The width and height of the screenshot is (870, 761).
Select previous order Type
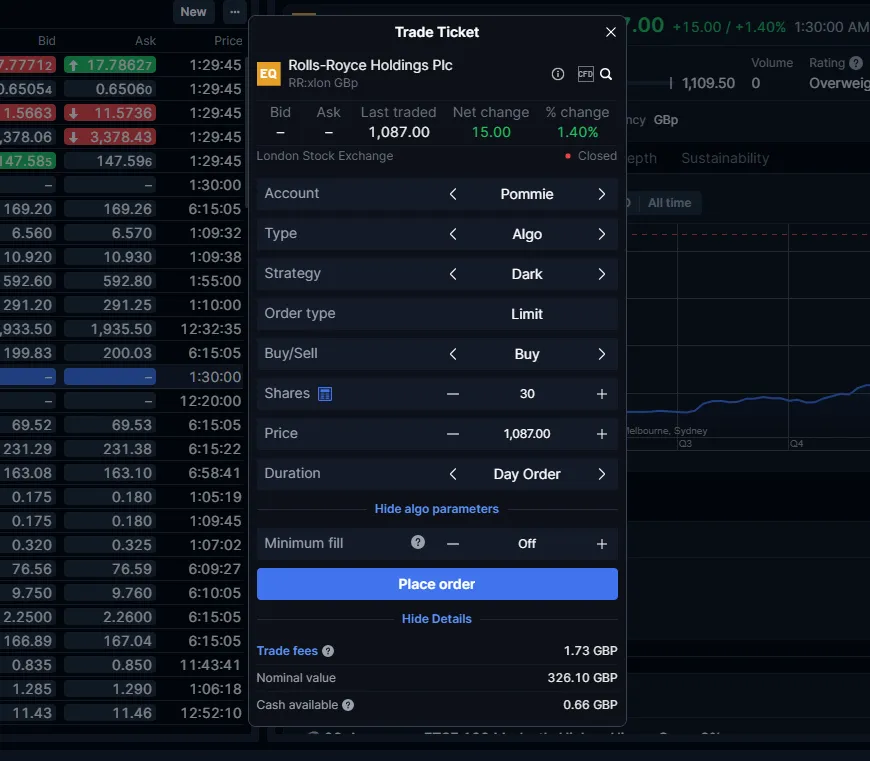click(453, 234)
